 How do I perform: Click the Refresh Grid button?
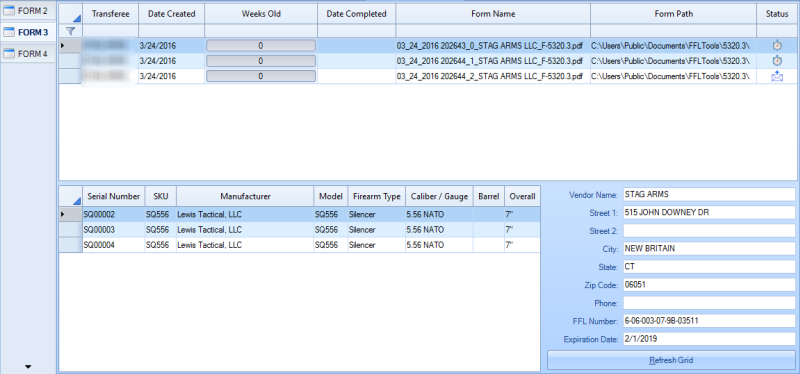671,360
